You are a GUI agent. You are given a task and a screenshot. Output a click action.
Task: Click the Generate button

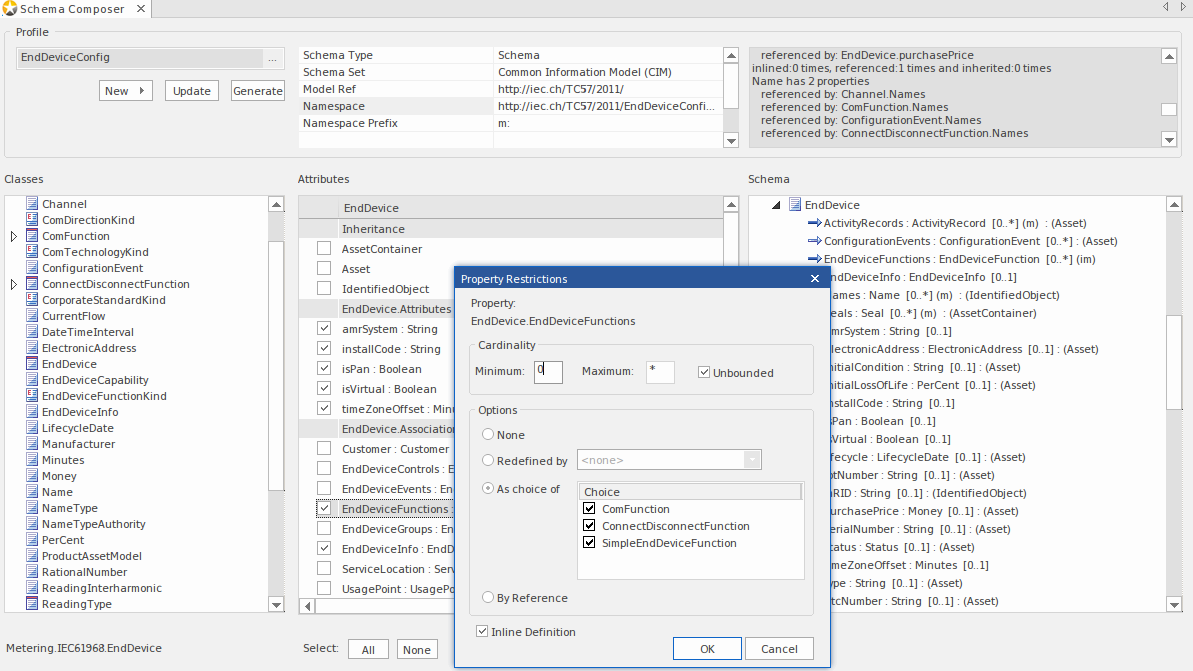point(257,91)
